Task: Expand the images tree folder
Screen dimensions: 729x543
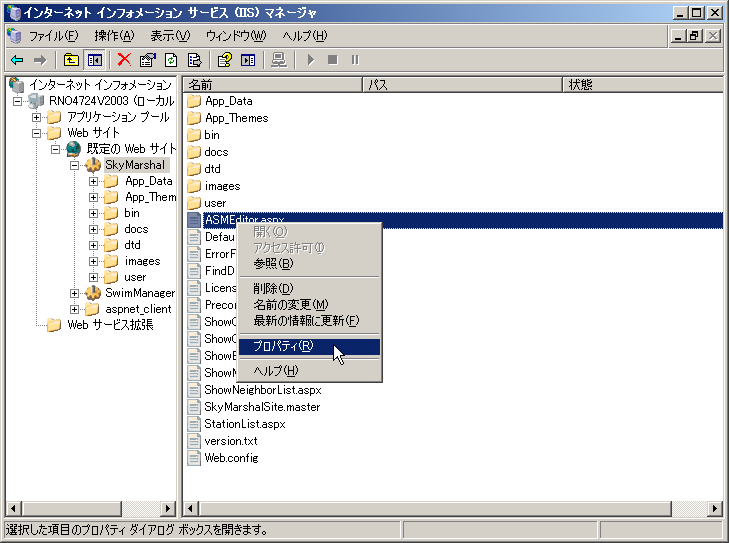Action: pos(93,261)
